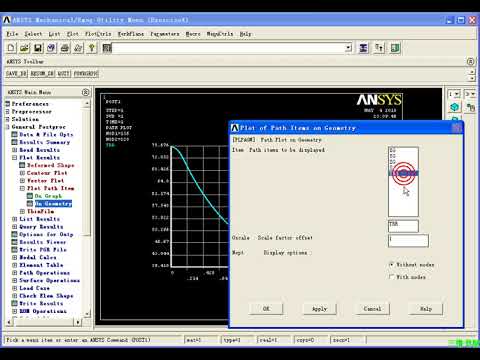Viewport: 480px width, 360px height.
Task: Click the Raise Hidden icon right of the command box
Action: pos(363,48)
